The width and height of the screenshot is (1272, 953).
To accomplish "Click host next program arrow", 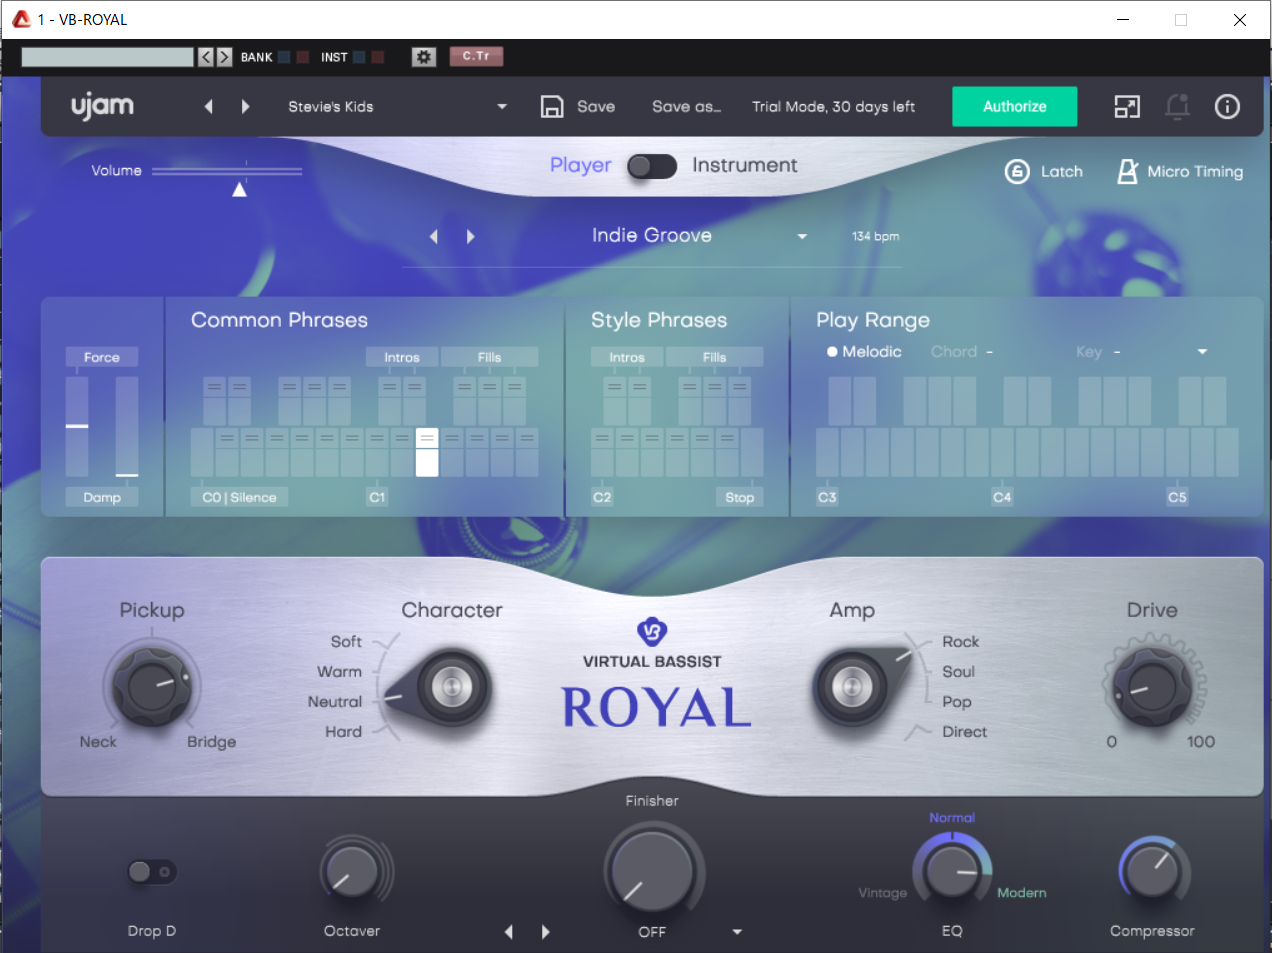I will tap(224, 57).
